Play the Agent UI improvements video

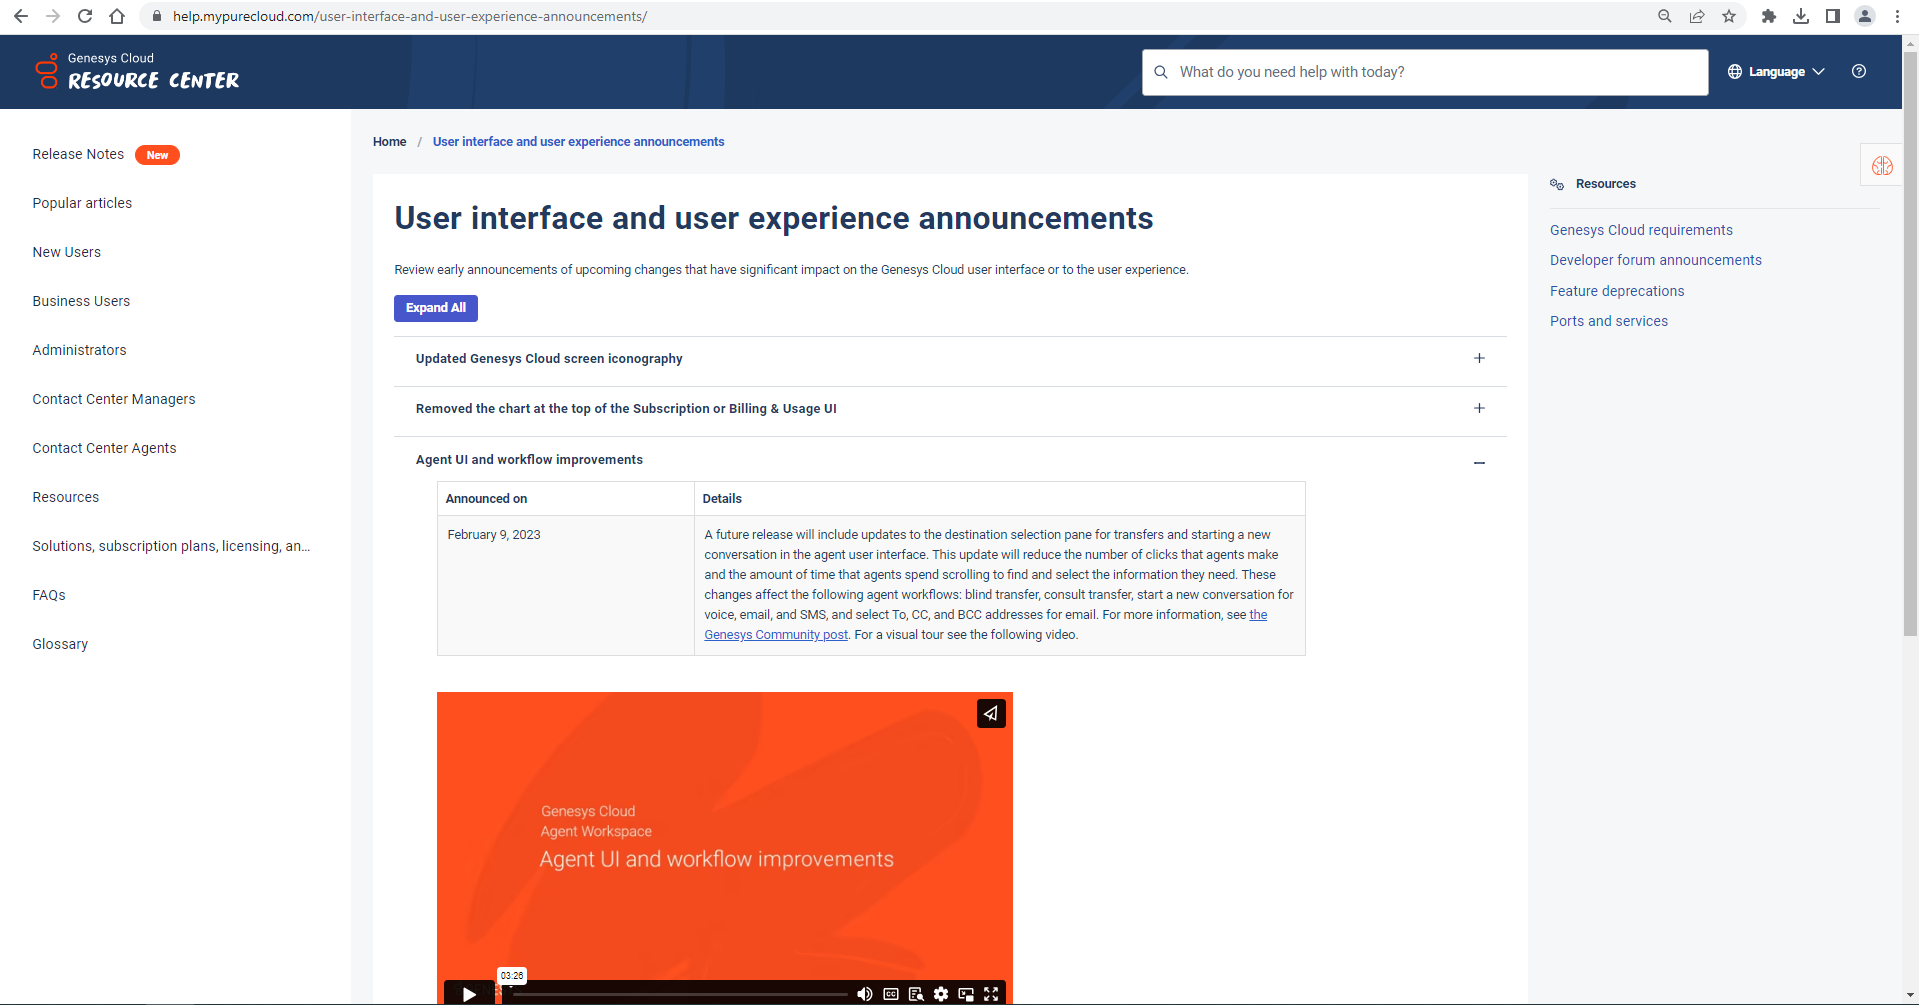(469, 993)
